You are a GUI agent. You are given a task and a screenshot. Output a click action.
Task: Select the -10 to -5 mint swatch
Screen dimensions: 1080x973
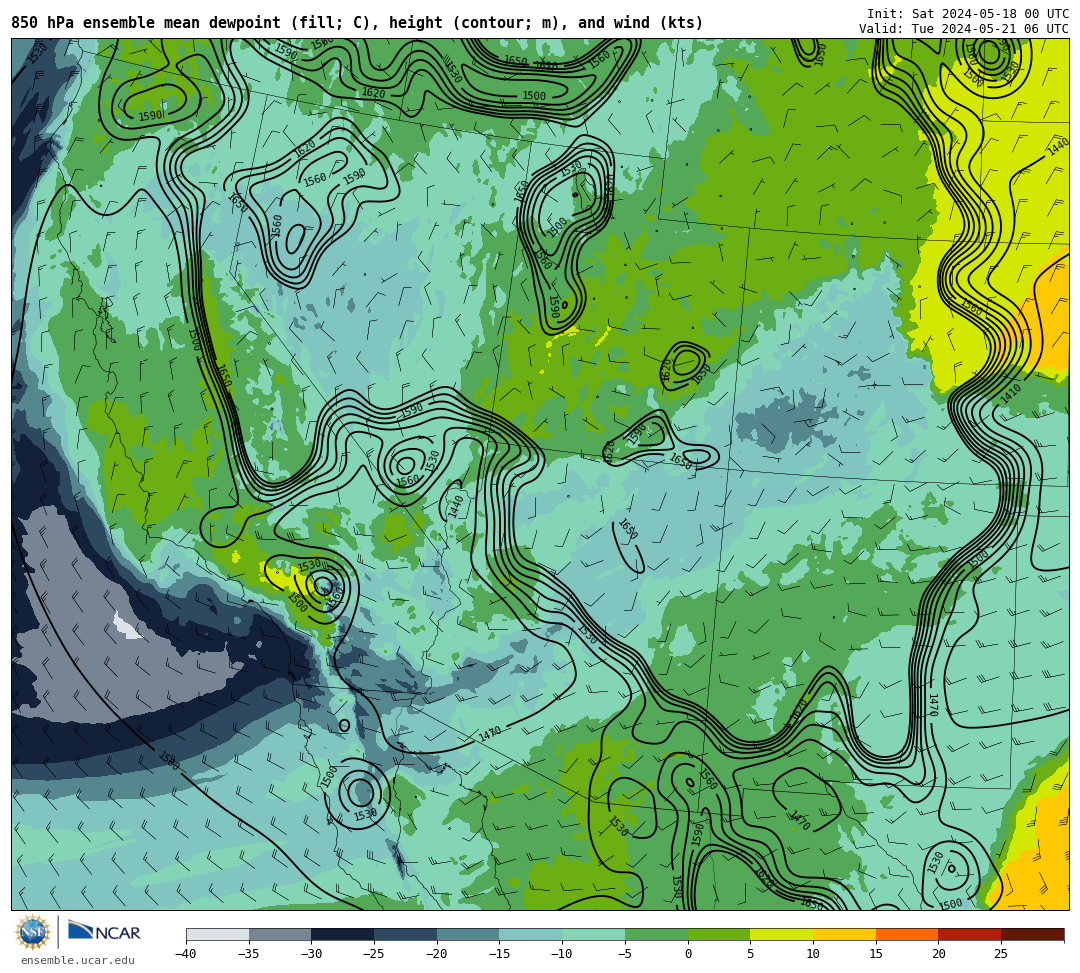point(594,934)
